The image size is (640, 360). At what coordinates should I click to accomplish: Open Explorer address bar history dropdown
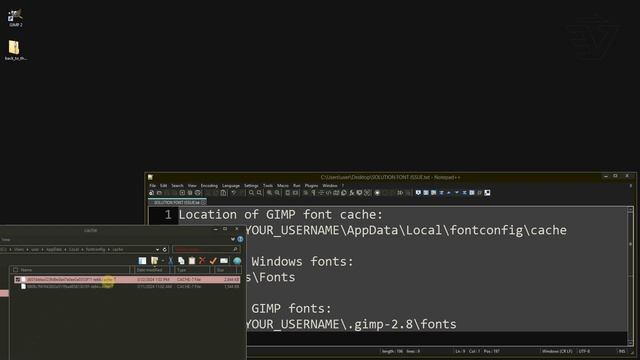pyautogui.click(x=158, y=249)
